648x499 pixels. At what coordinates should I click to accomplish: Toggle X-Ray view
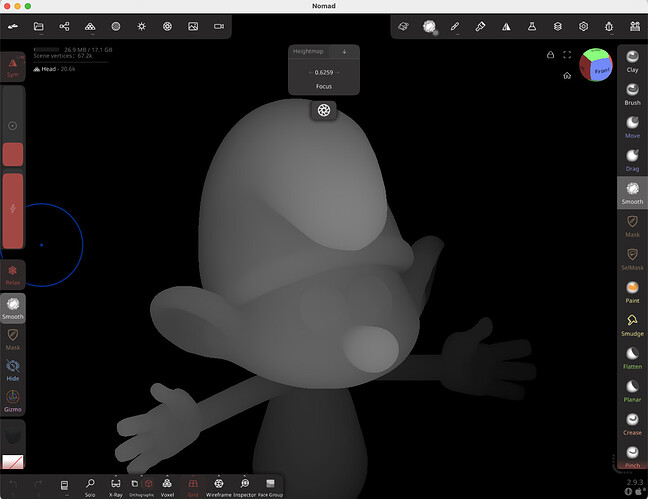pos(116,487)
